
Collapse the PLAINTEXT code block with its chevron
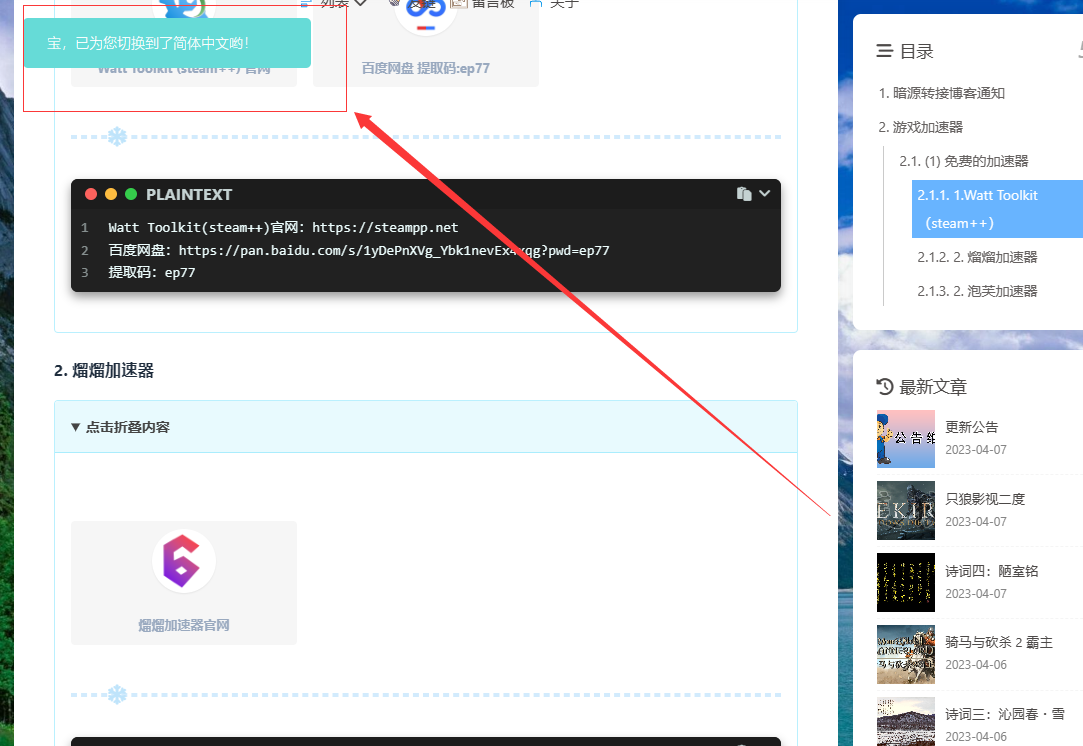[765, 193]
